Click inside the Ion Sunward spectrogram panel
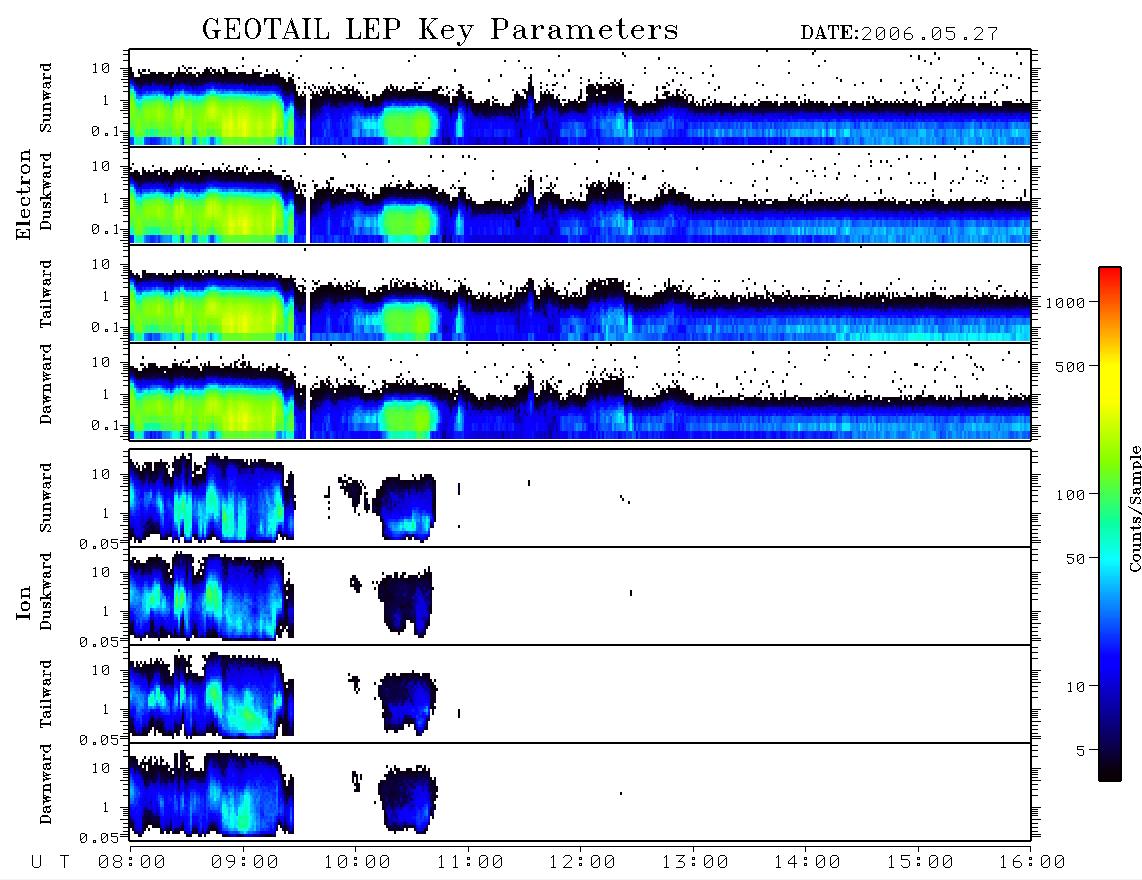The image size is (1142, 880). point(580,498)
